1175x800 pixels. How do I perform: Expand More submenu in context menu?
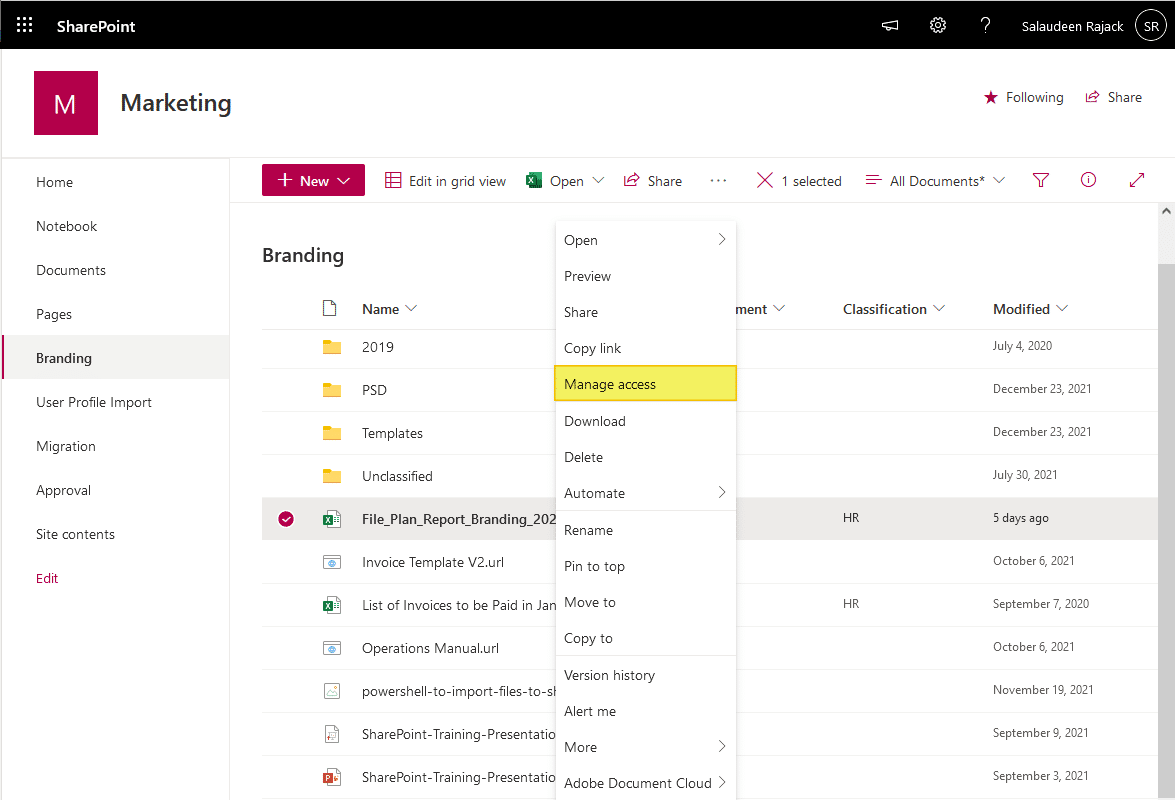645,747
